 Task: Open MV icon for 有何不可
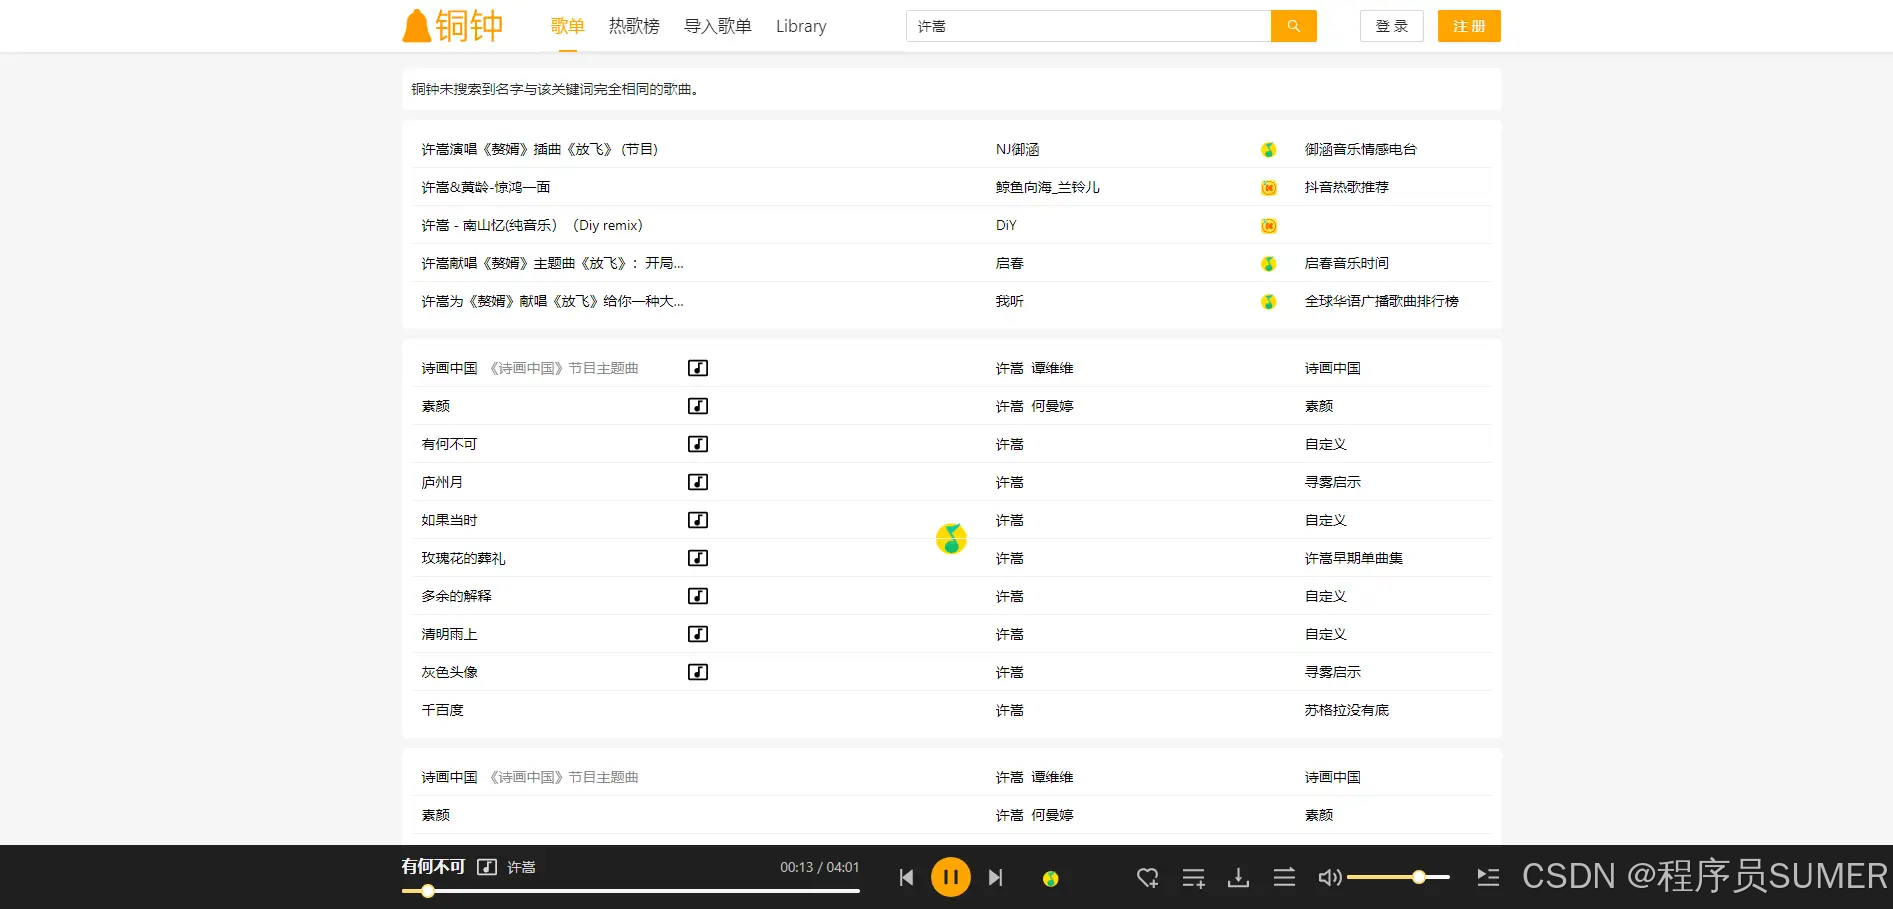698,444
